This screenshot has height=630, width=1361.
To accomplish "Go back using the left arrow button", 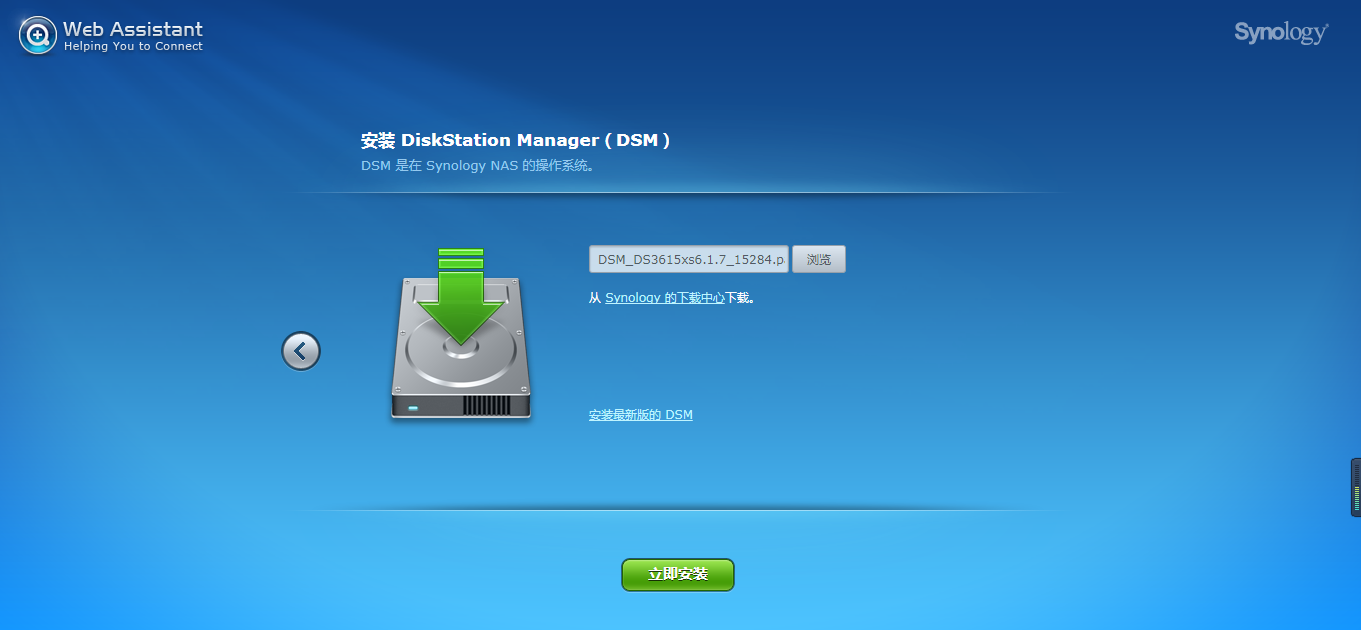I will [x=301, y=351].
